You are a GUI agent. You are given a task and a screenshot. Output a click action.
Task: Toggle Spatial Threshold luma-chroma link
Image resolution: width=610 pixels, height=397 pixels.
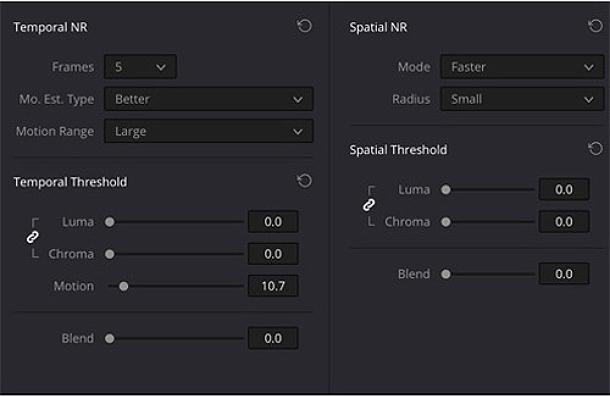coord(369,205)
